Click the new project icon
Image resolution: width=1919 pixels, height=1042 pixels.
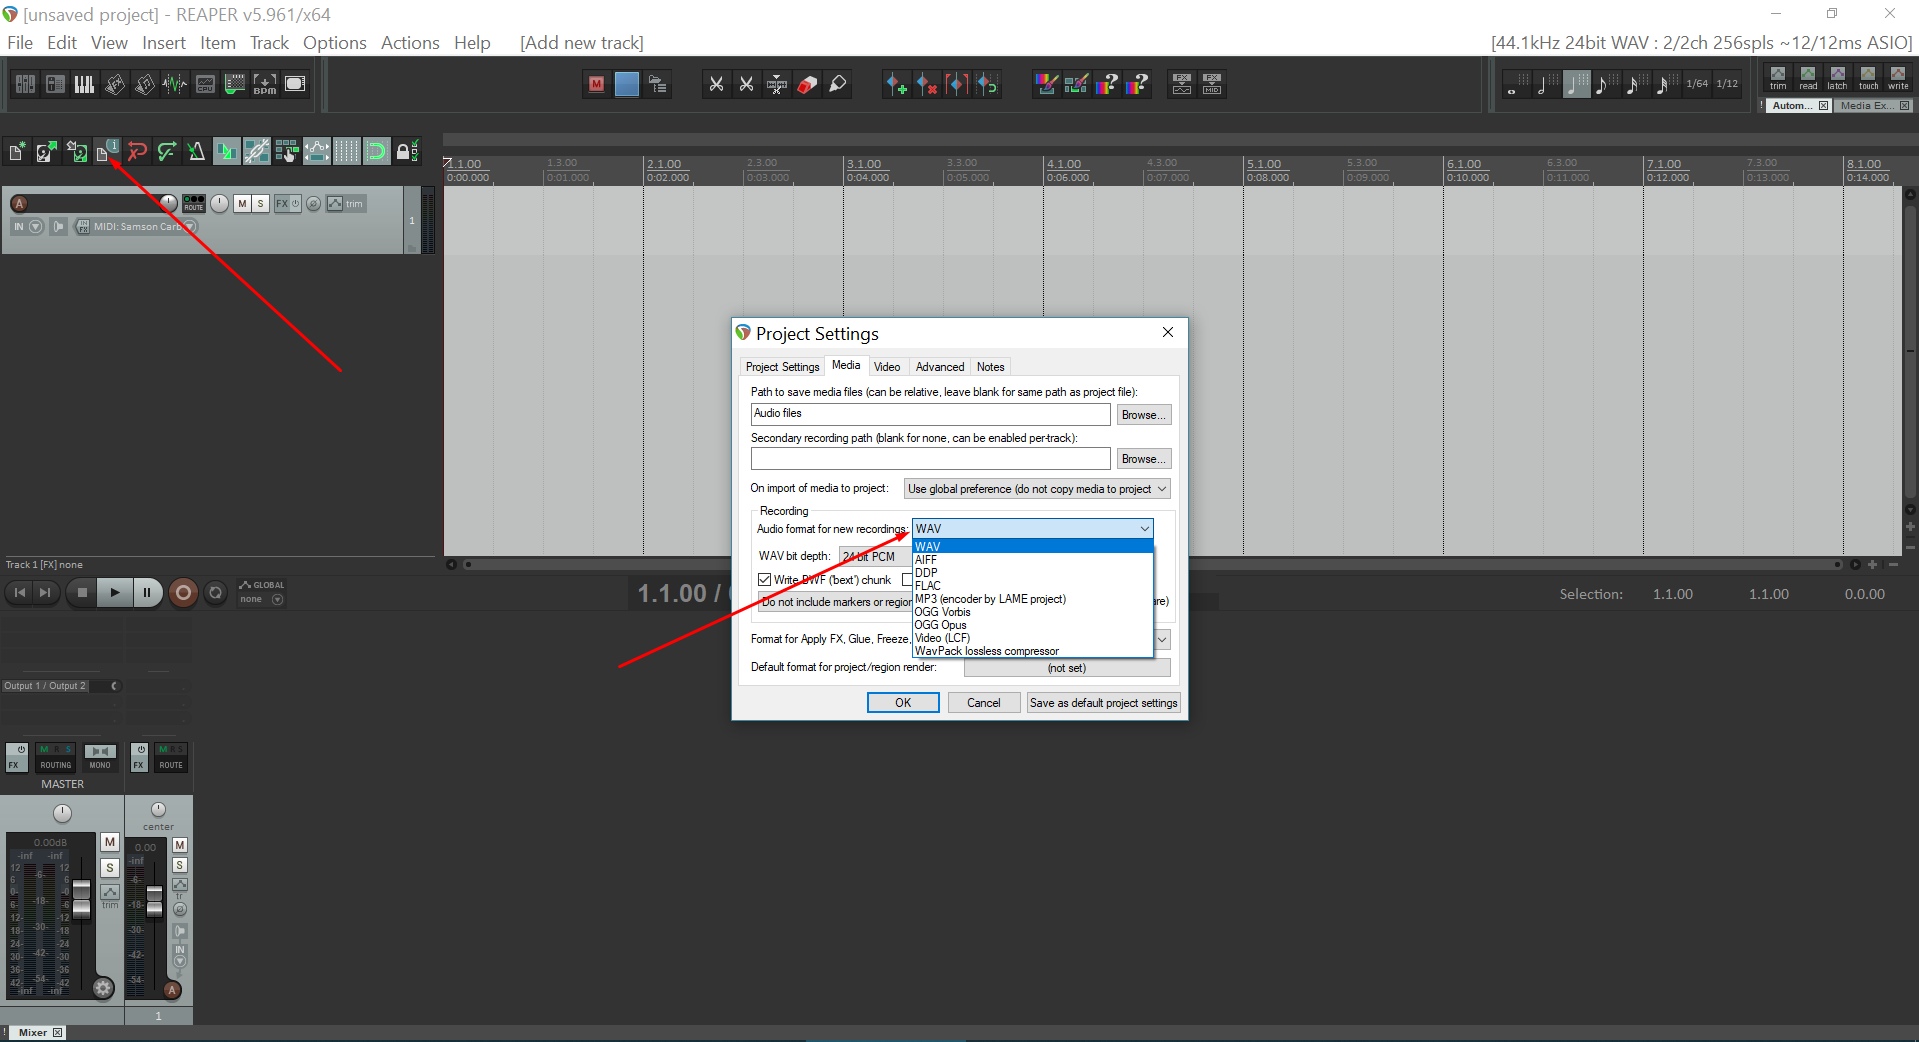click(17, 152)
